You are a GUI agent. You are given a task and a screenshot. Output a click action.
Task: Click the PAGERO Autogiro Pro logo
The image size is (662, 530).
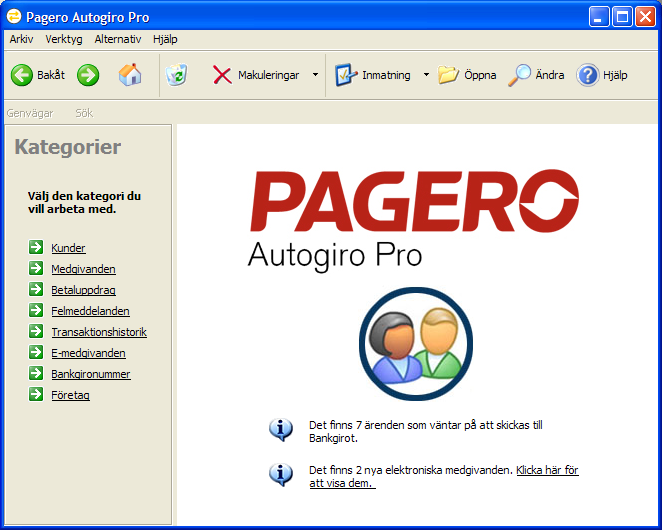point(414,220)
